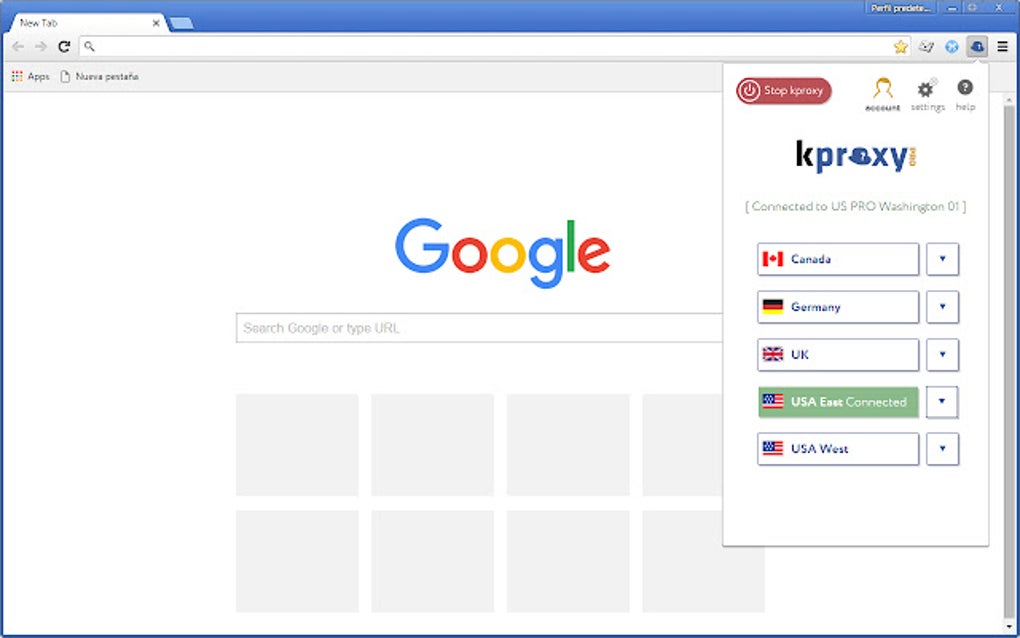
Task: Toggle the bookmark star in address bar
Action: [899, 46]
